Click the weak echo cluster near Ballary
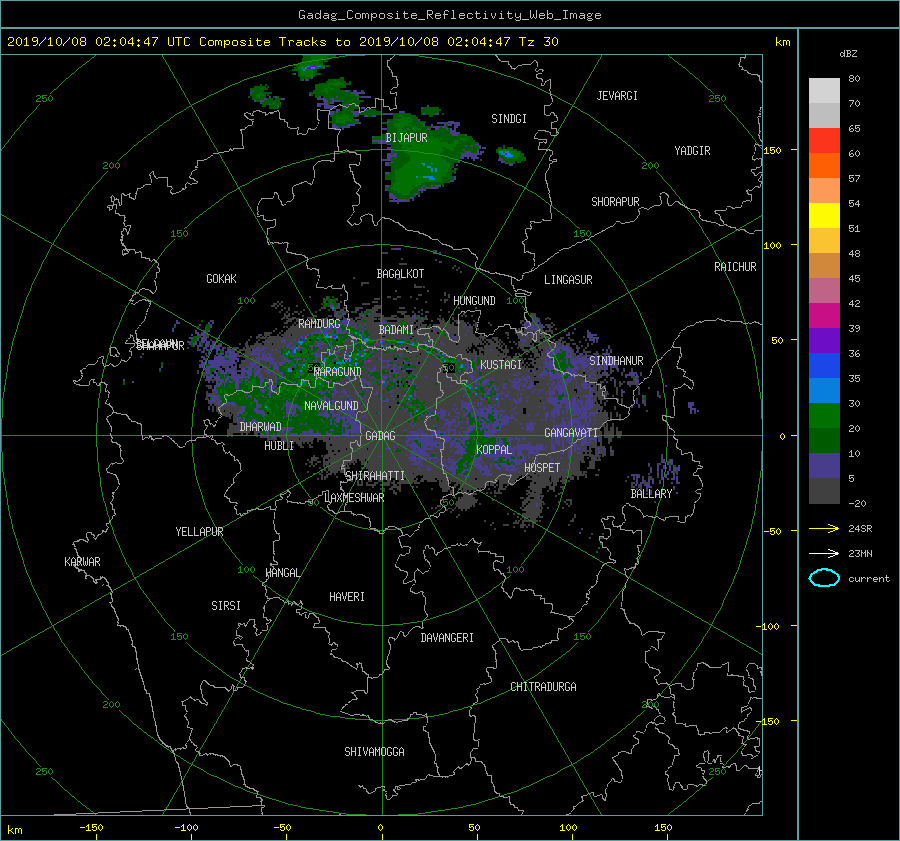The width and height of the screenshot is (900, 841). tap(658, 474)
